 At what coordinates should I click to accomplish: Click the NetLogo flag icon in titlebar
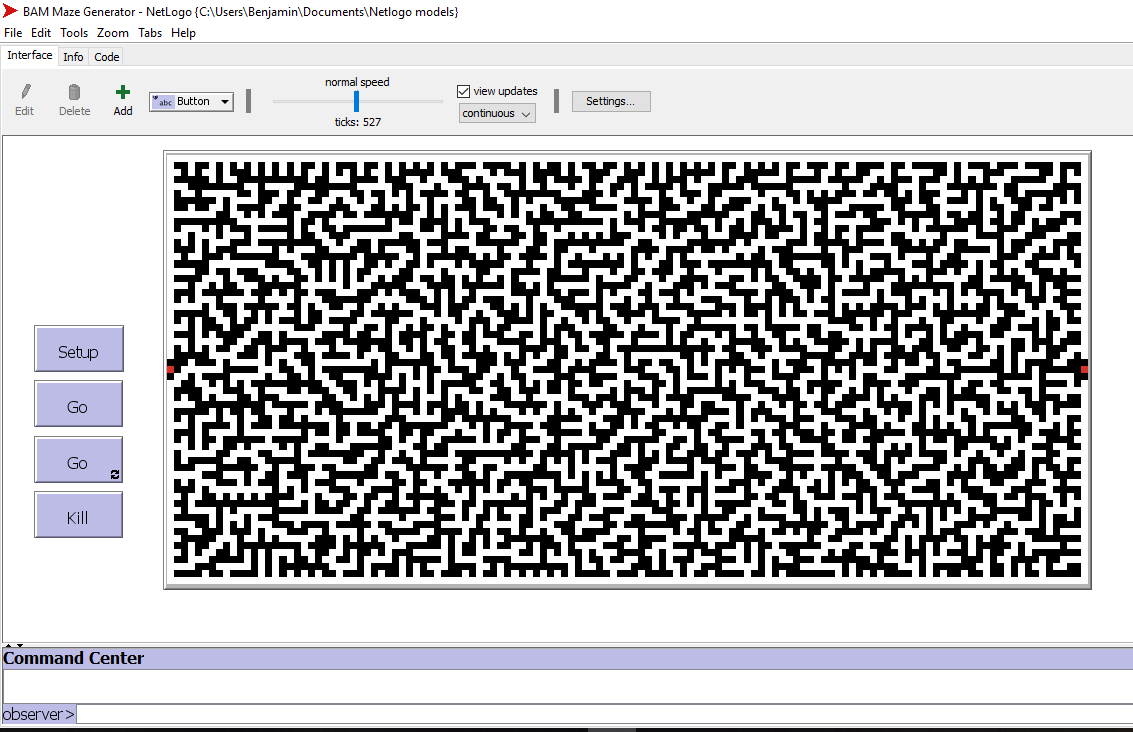point(10,10)
